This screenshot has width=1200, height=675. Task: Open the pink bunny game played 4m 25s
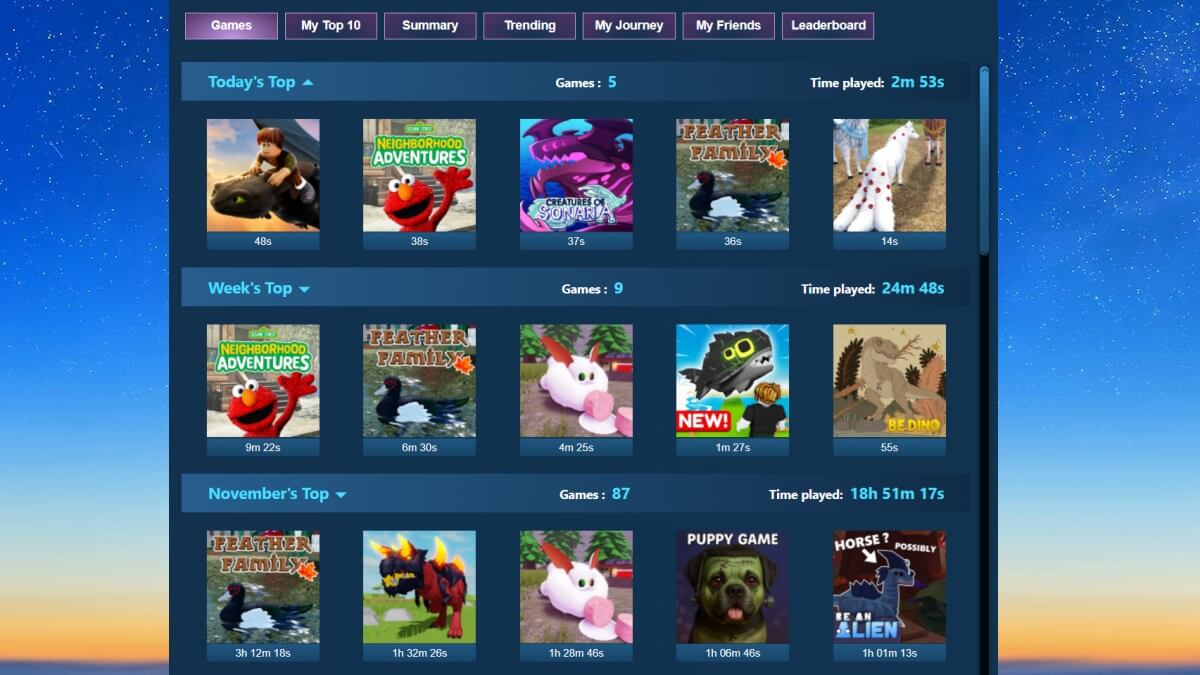click(x=576, y=381)
